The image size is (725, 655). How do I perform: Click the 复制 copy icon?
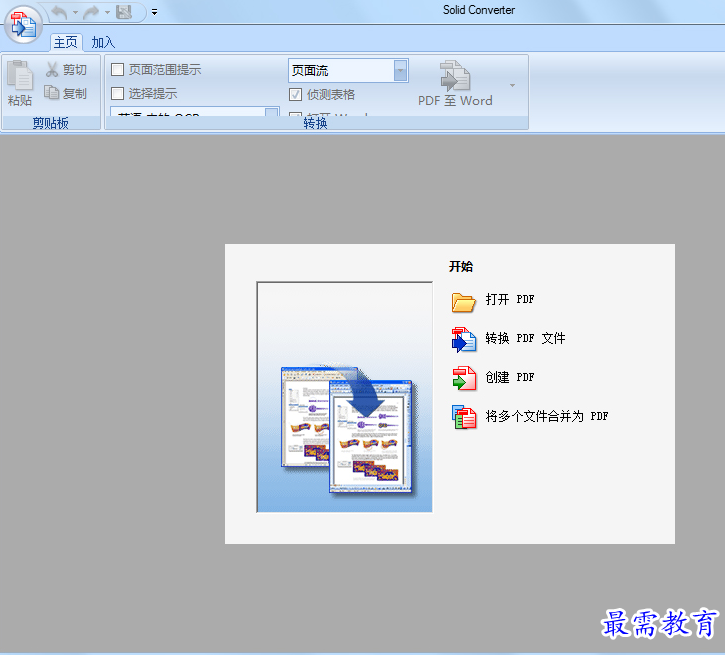(x=51, y=92)
